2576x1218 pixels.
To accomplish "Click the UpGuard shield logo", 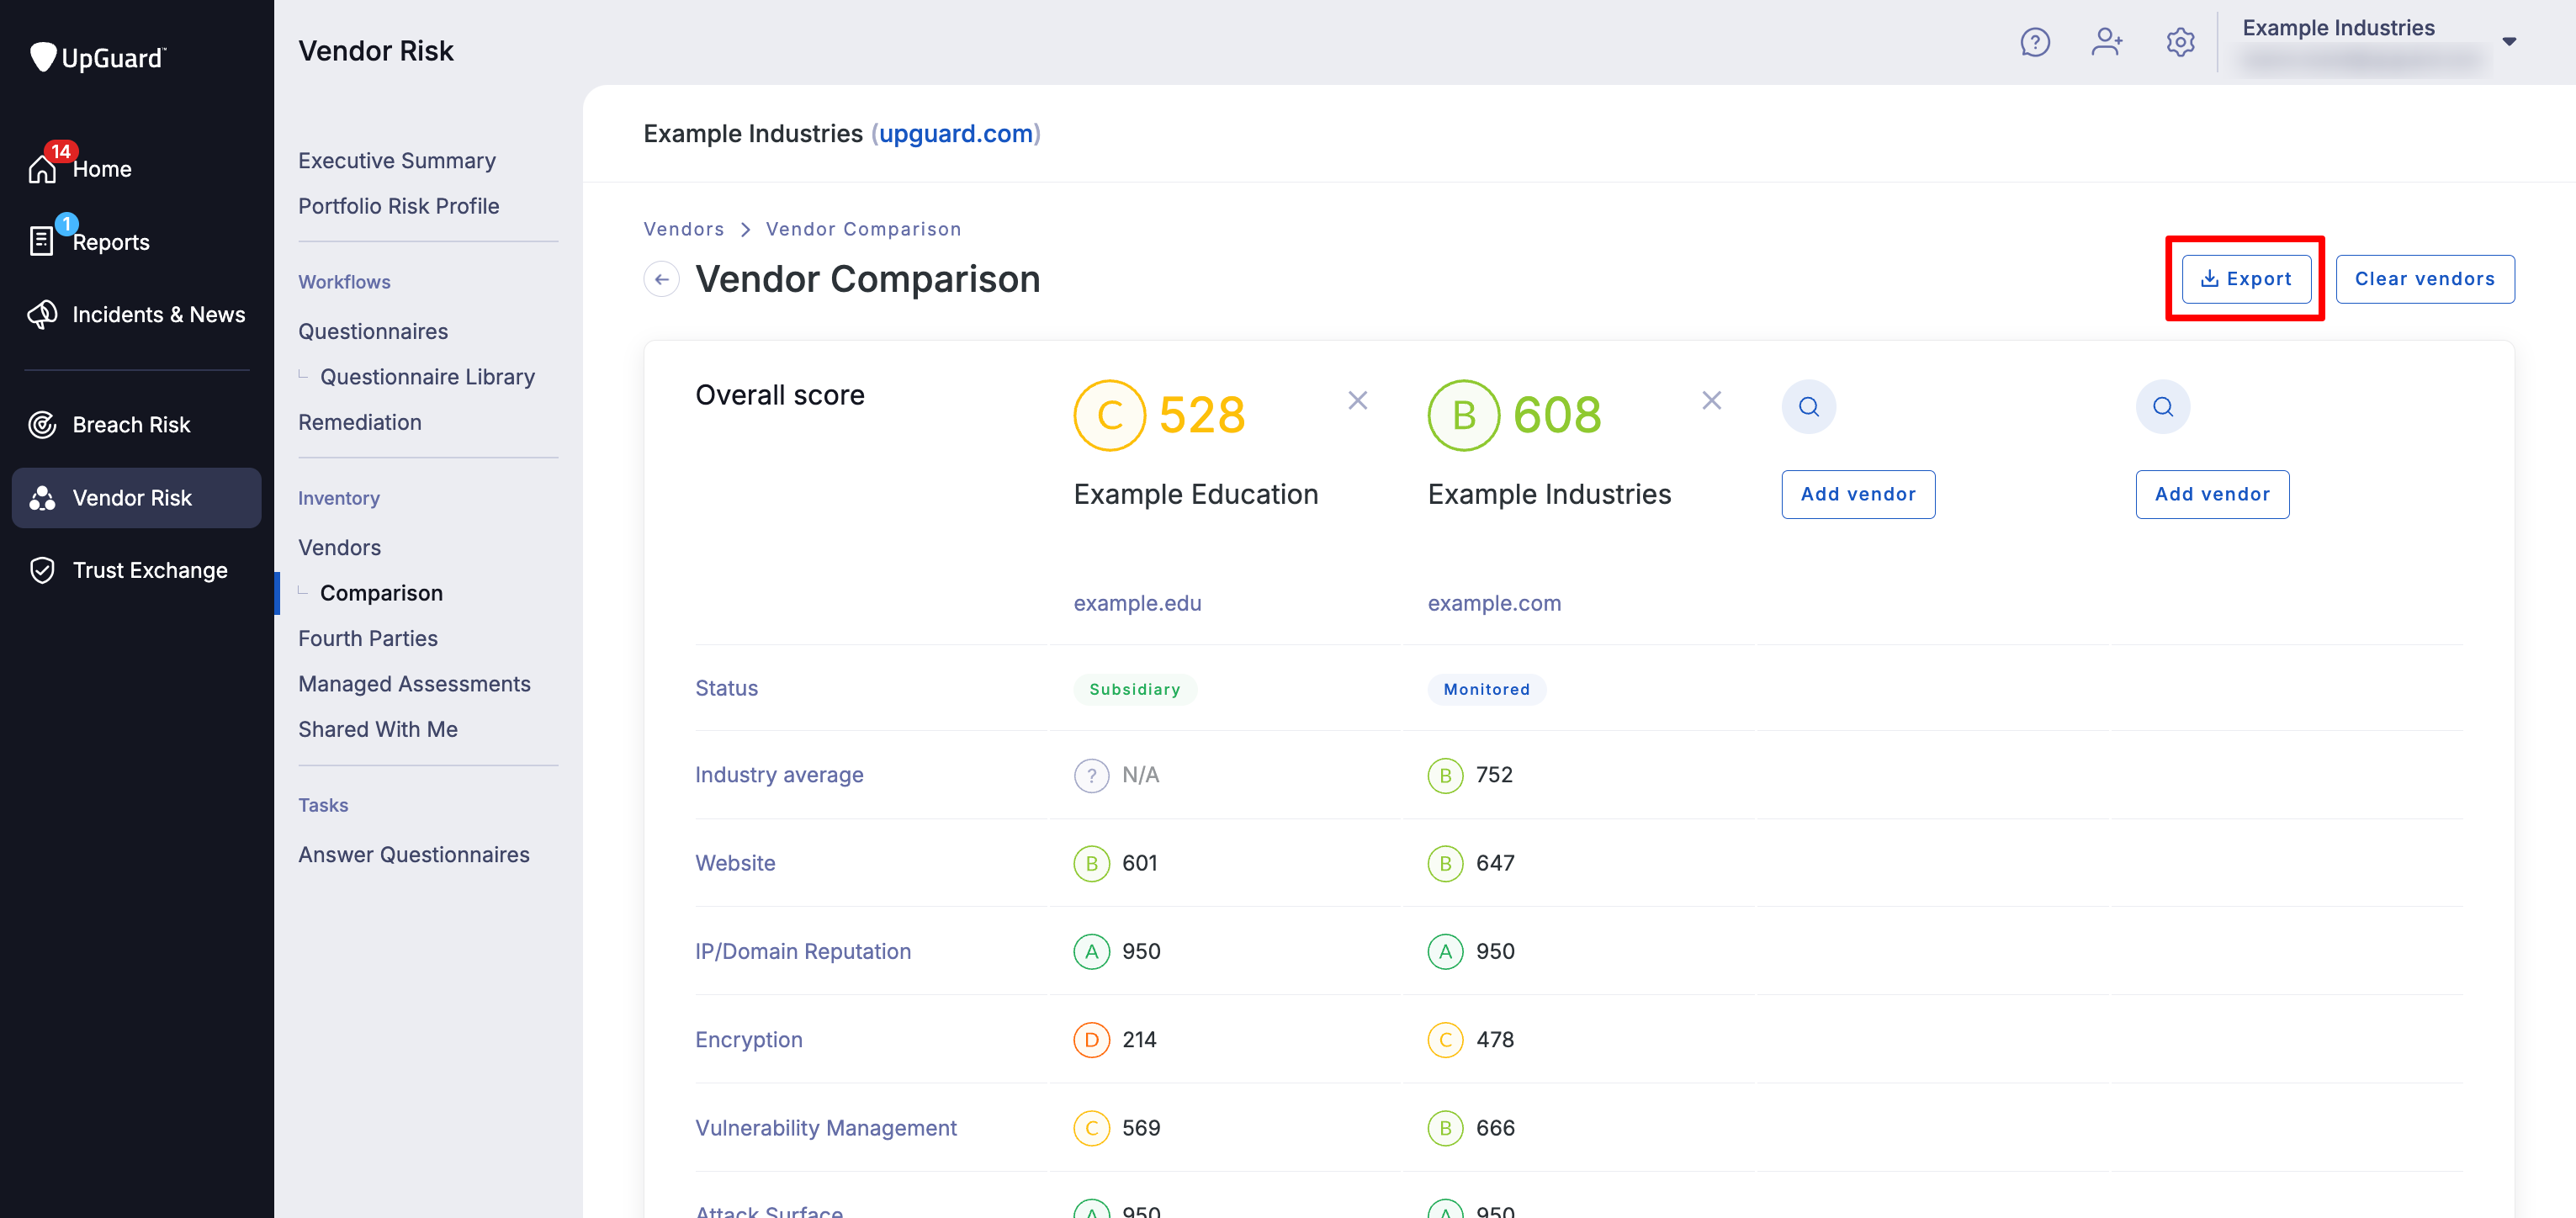I will (x=43, y=56).
